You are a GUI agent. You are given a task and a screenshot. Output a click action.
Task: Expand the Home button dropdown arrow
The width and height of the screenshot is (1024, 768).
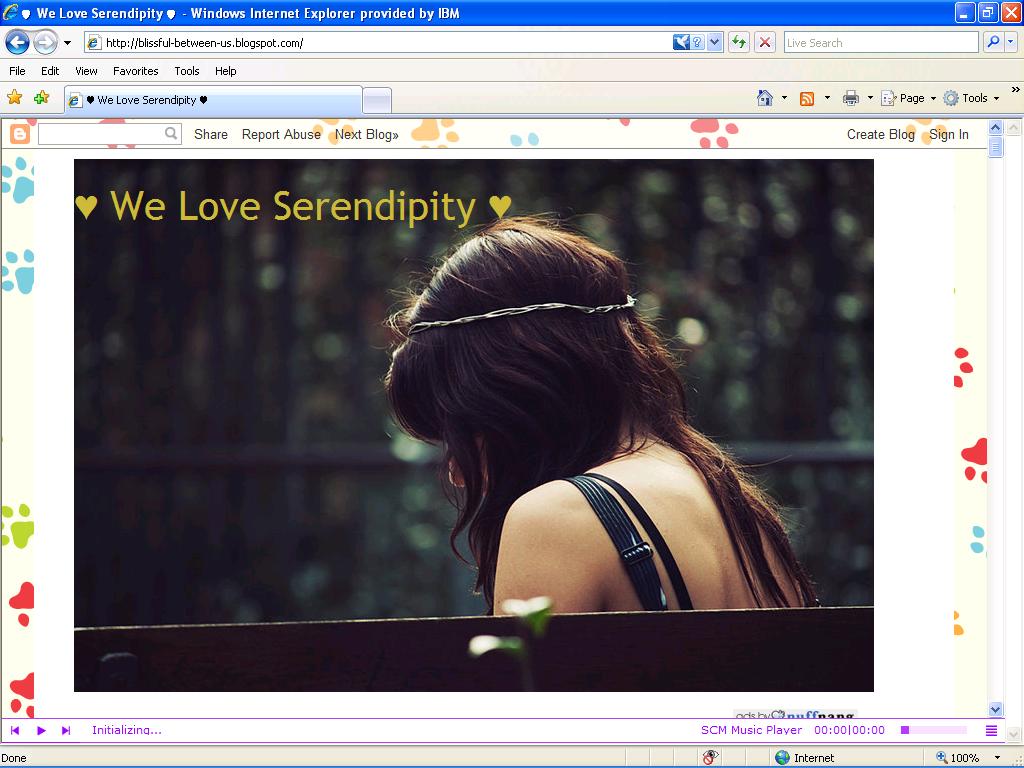(784, 99)
